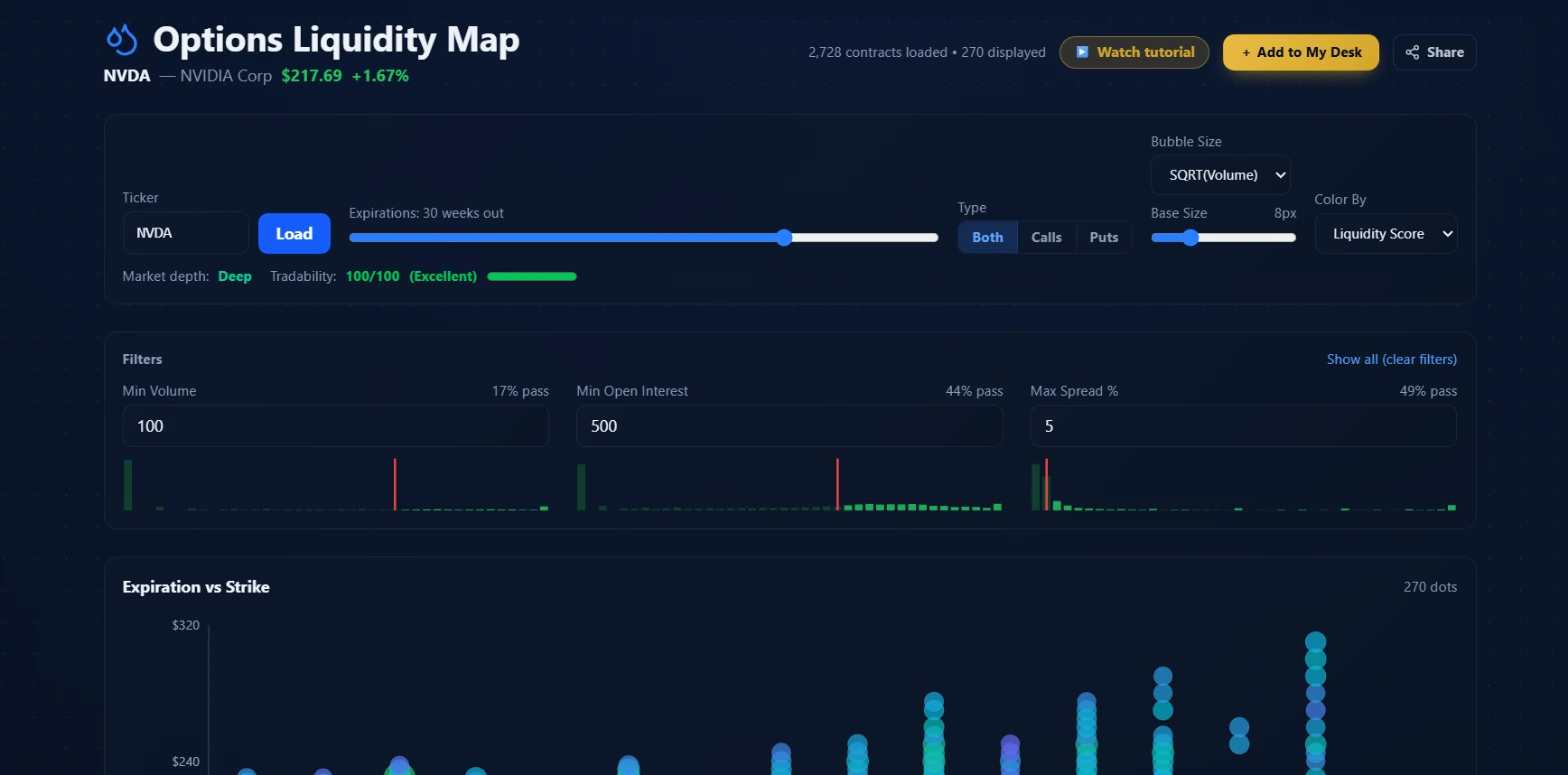Click the Expiration vs Strike heading
This screenshot has height=775, width=1568.
coord(196,587)
